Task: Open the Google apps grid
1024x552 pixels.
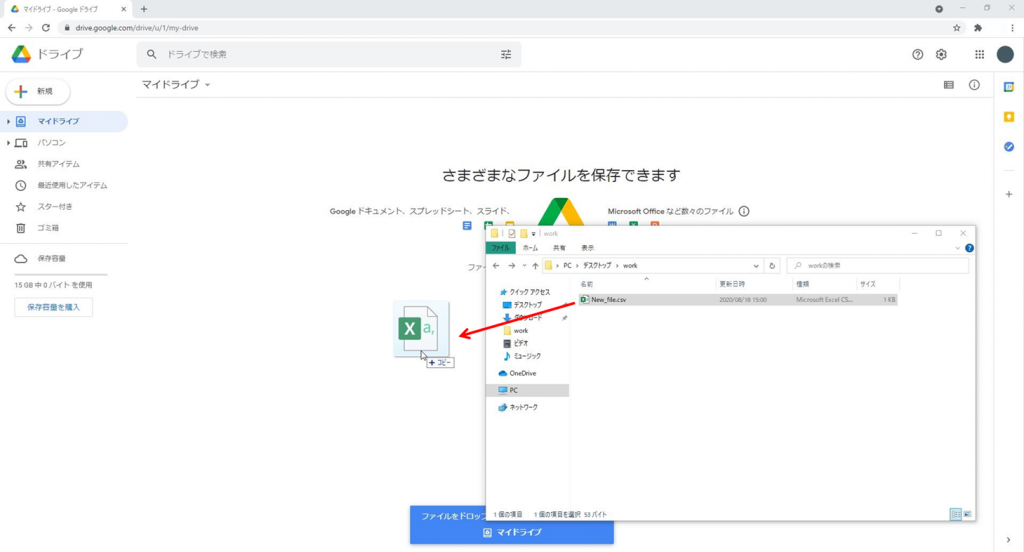Action: click(x=980, y=55)
